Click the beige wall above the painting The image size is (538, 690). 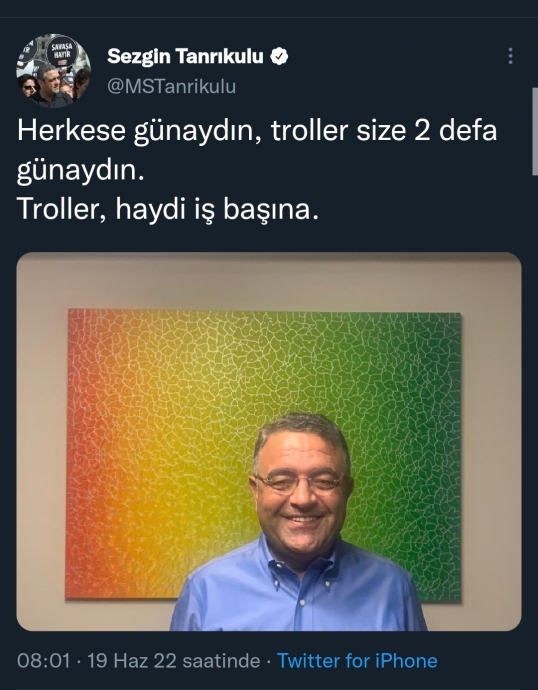(x=269, y=282)
